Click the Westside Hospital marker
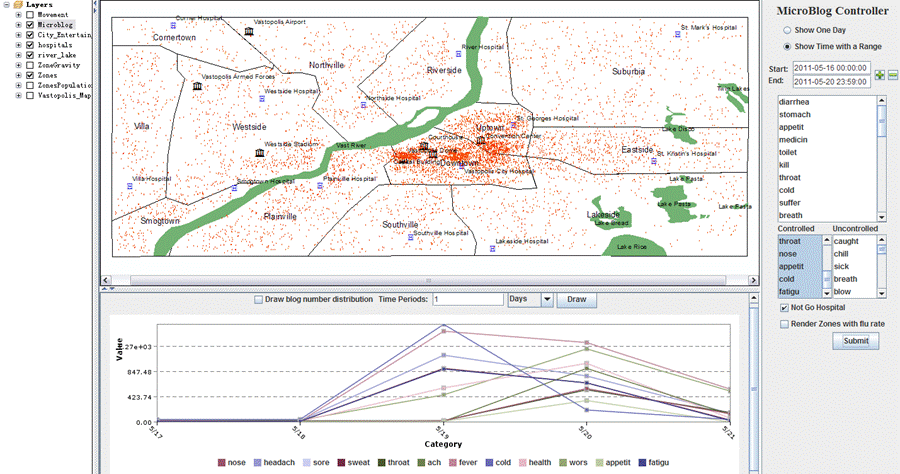 click(262, 99)
